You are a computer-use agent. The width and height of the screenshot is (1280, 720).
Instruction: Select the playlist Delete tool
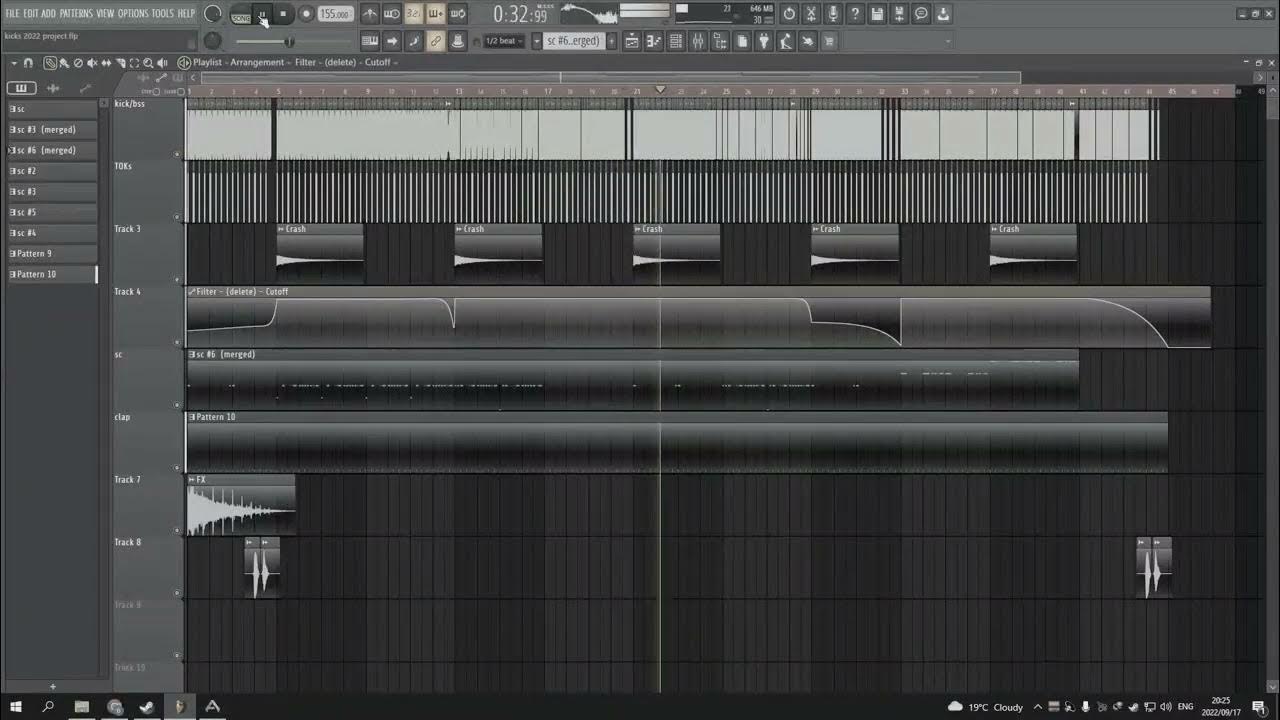[x=78, y=63]
